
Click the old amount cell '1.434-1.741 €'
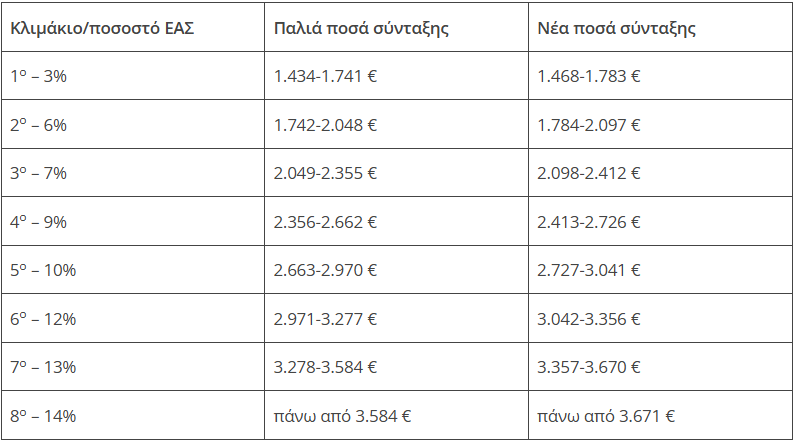[x=325, y=76]
